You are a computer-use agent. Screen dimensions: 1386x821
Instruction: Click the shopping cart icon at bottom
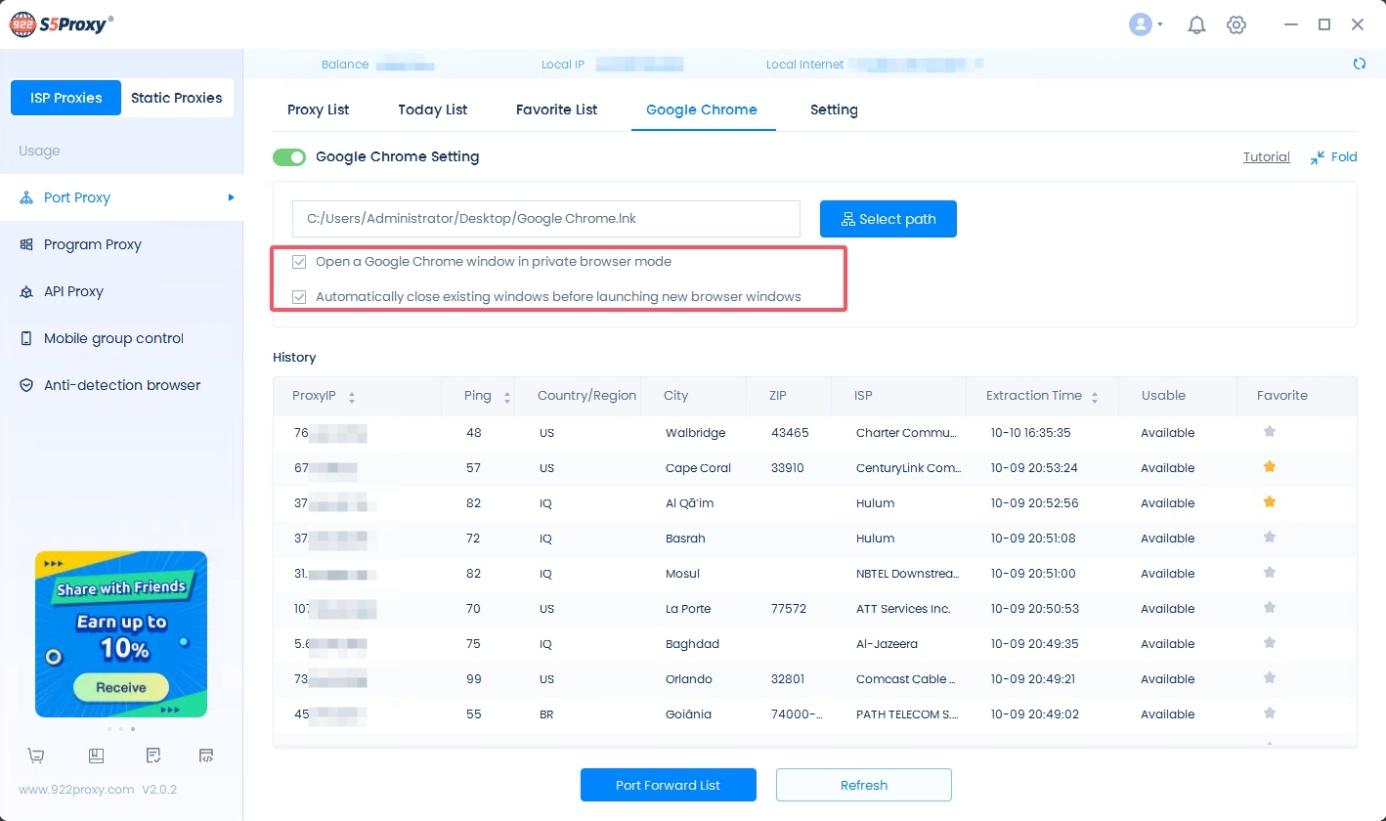[36, 755]
